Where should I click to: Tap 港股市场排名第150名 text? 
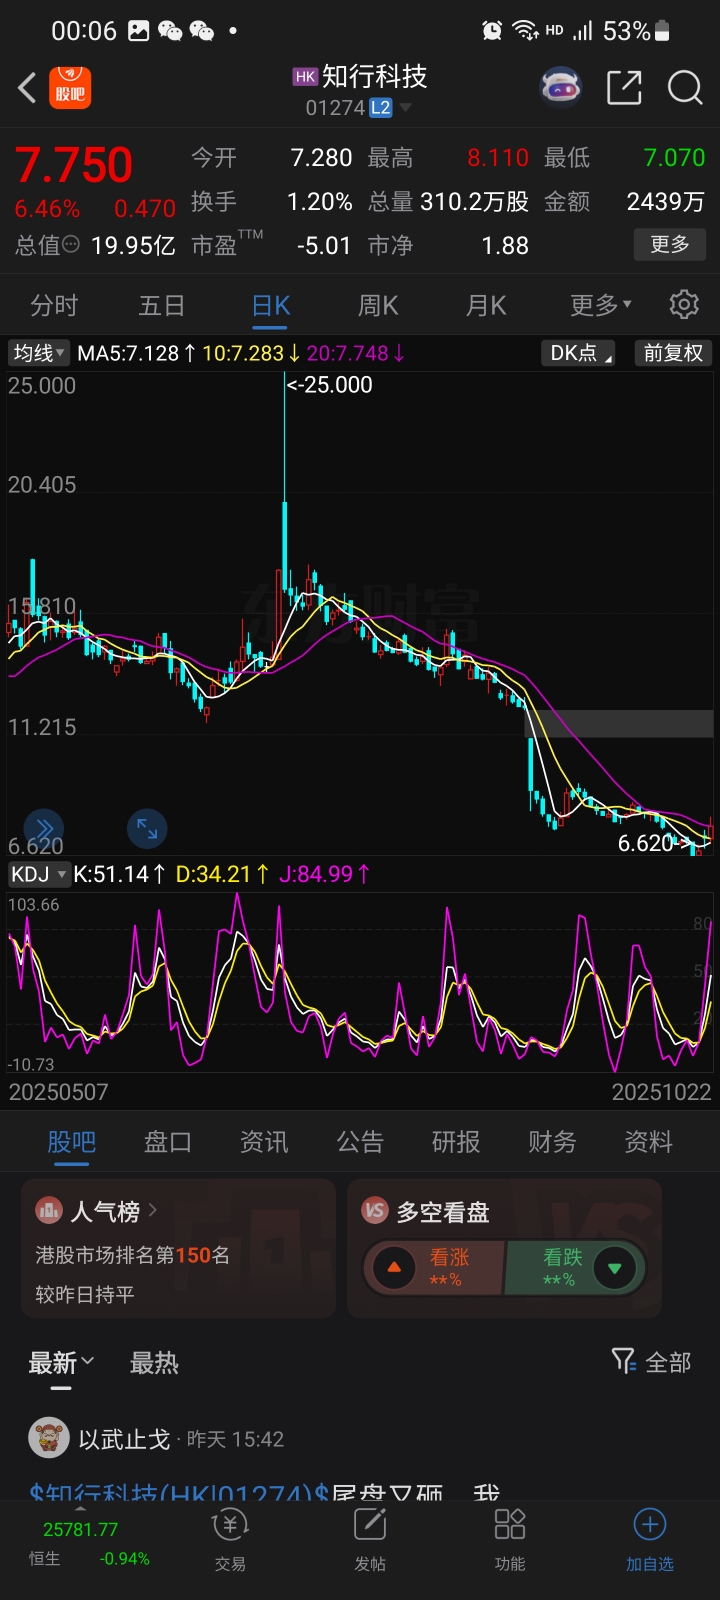(x=133, y=1255)
